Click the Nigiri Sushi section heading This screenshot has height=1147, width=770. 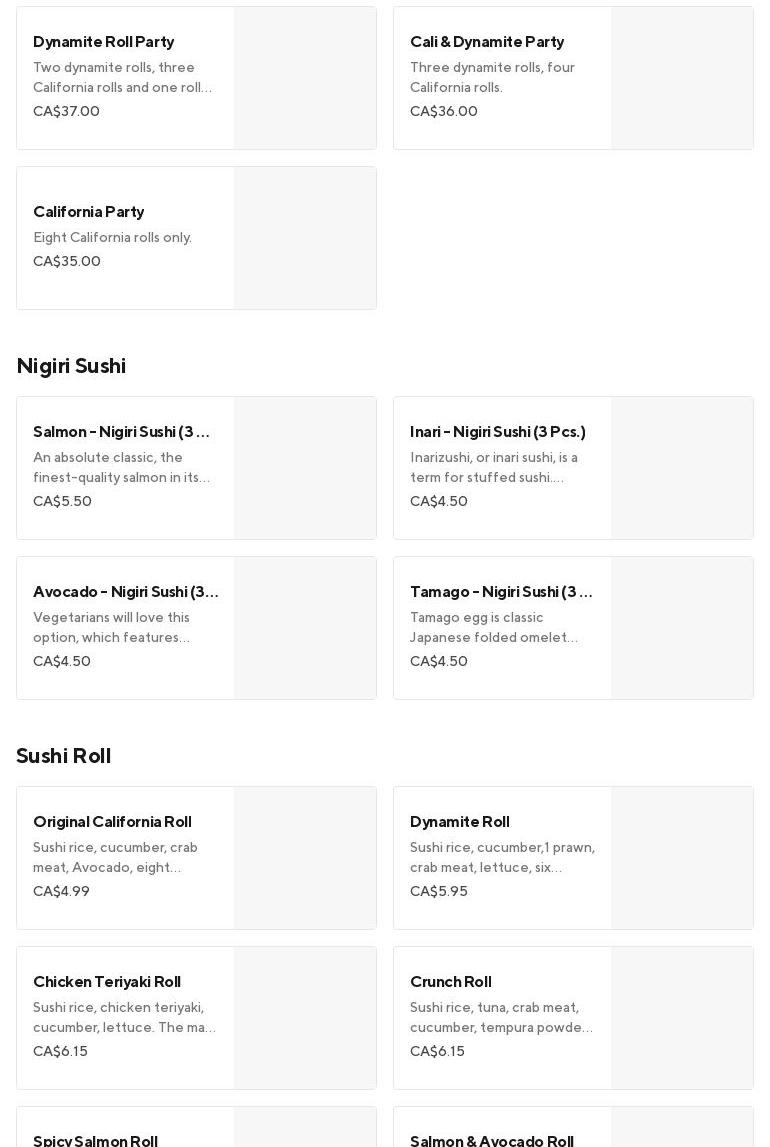pyautogui.click(x=71, y=366)
